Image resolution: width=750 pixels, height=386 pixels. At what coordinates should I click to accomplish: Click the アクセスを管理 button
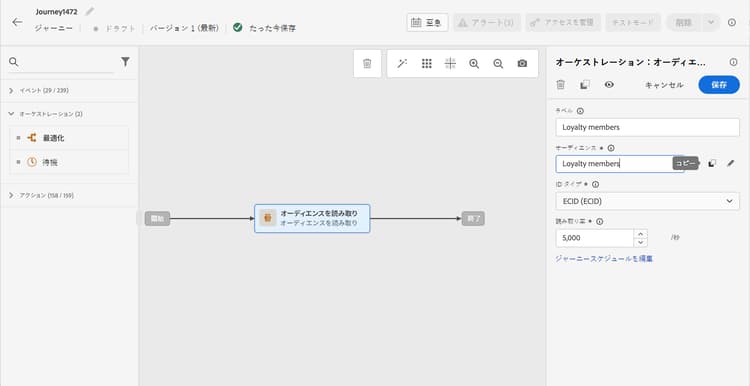pos(563,22)
